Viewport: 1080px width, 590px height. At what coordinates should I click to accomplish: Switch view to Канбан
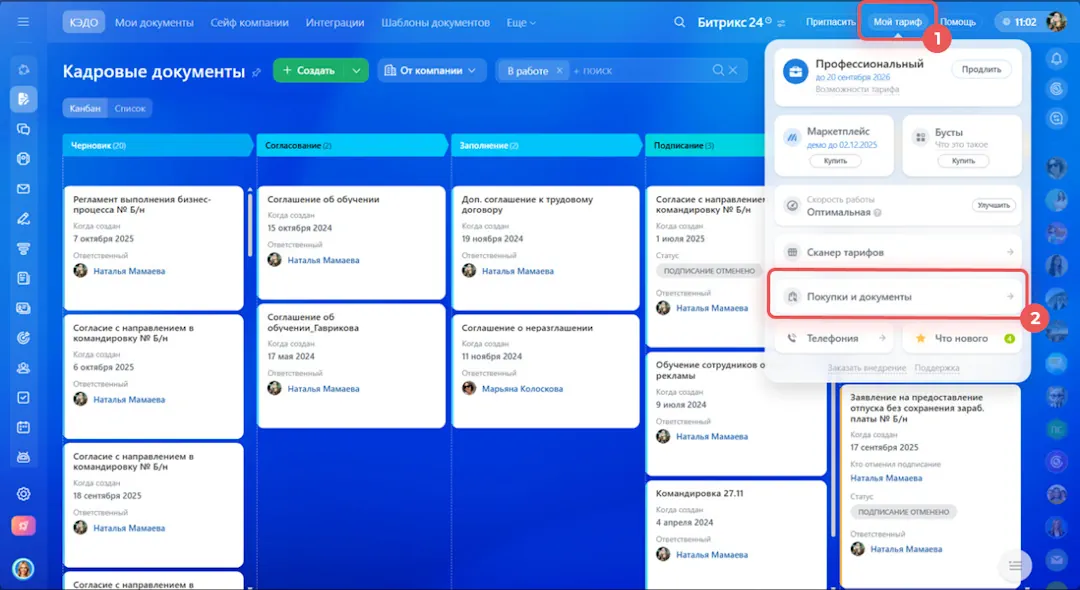coord(84,108)
